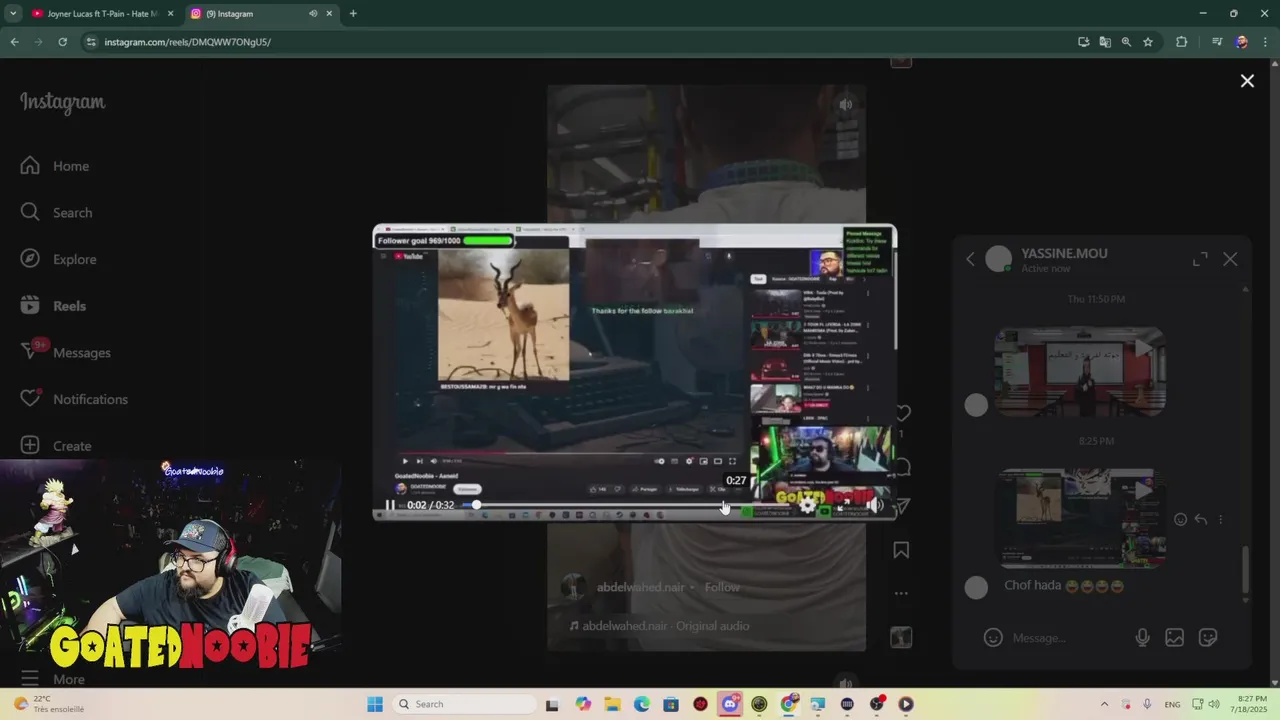
Task: Open emoji picker in message box
Action: (x=993, y=637)
